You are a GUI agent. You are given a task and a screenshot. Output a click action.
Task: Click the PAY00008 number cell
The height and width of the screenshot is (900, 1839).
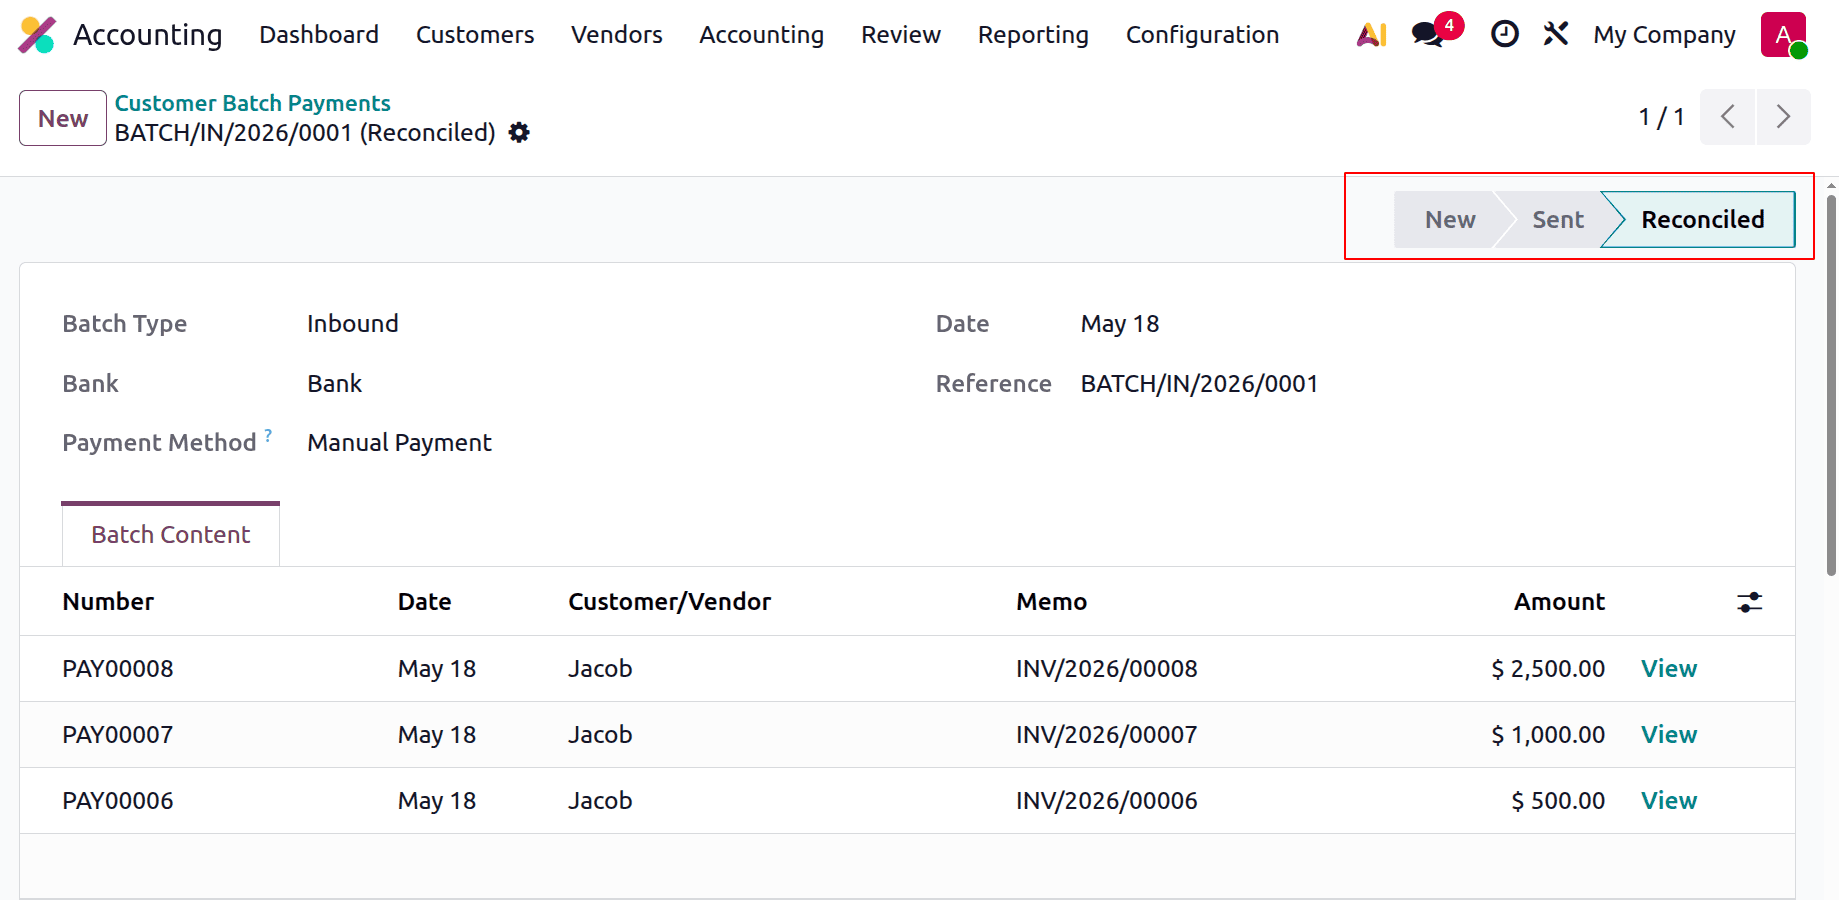118,669
